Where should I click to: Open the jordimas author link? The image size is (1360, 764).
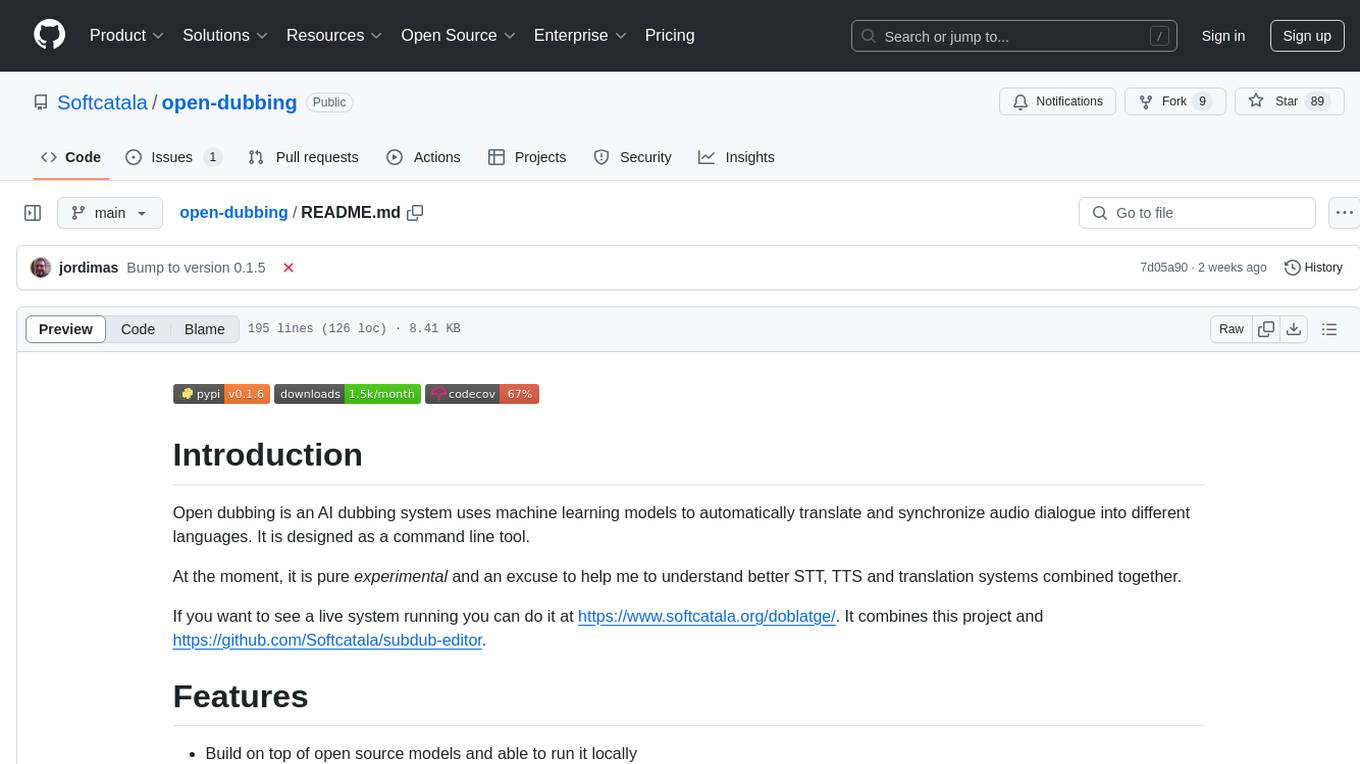tap(89, 268)
